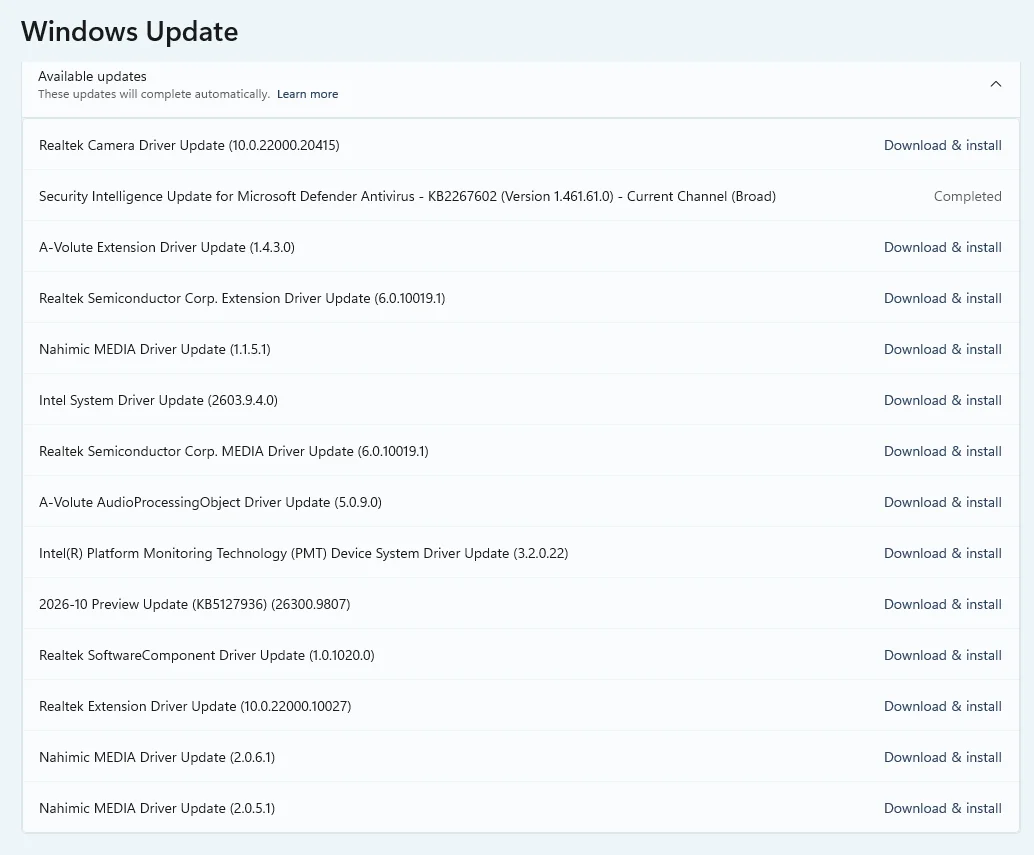Download & install Realtek SoftwareComponent Driver Update
Image resolution: width=1034 pixels, height=855 pixels.
pos(942,655)
